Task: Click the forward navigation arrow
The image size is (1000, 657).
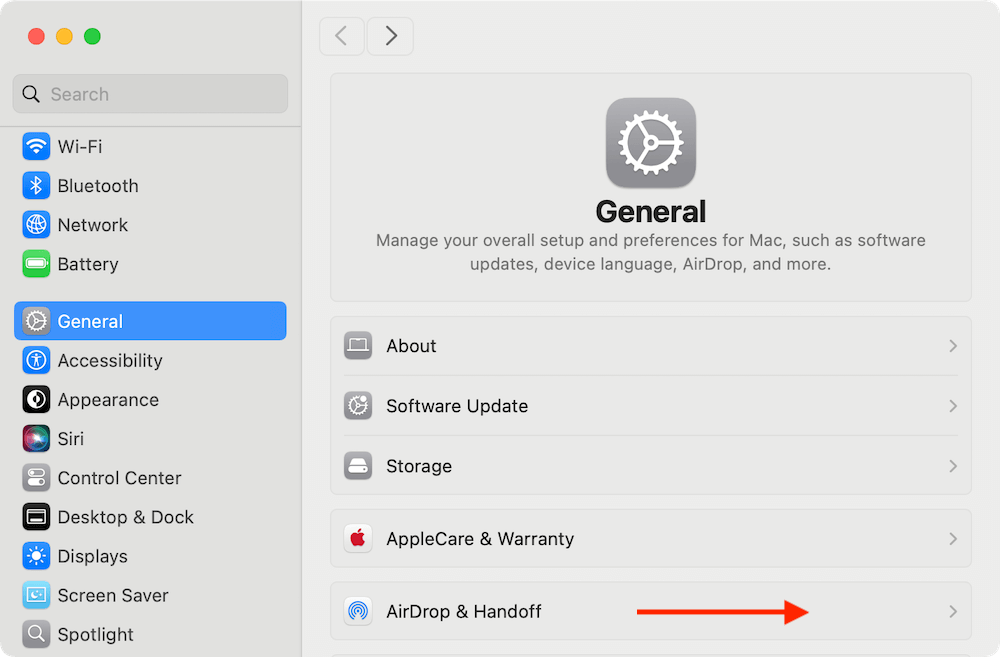Action: coord(390,36)
